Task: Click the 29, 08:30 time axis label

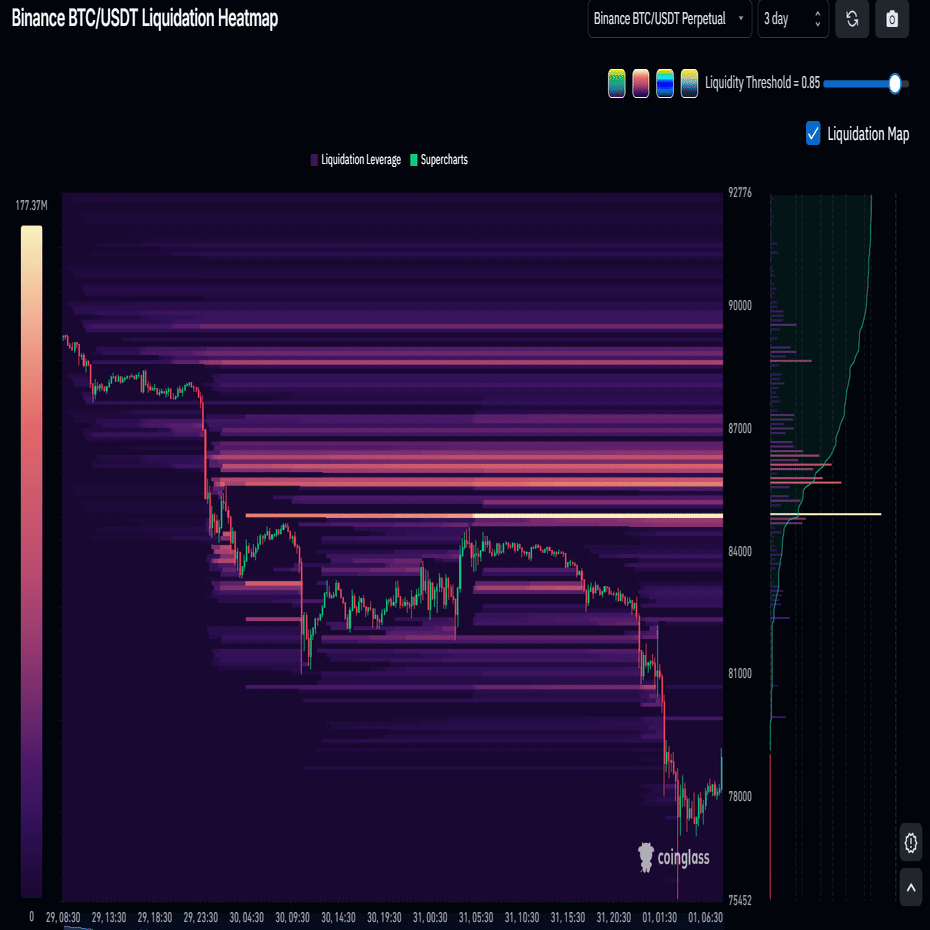Action: pos(63,918)
